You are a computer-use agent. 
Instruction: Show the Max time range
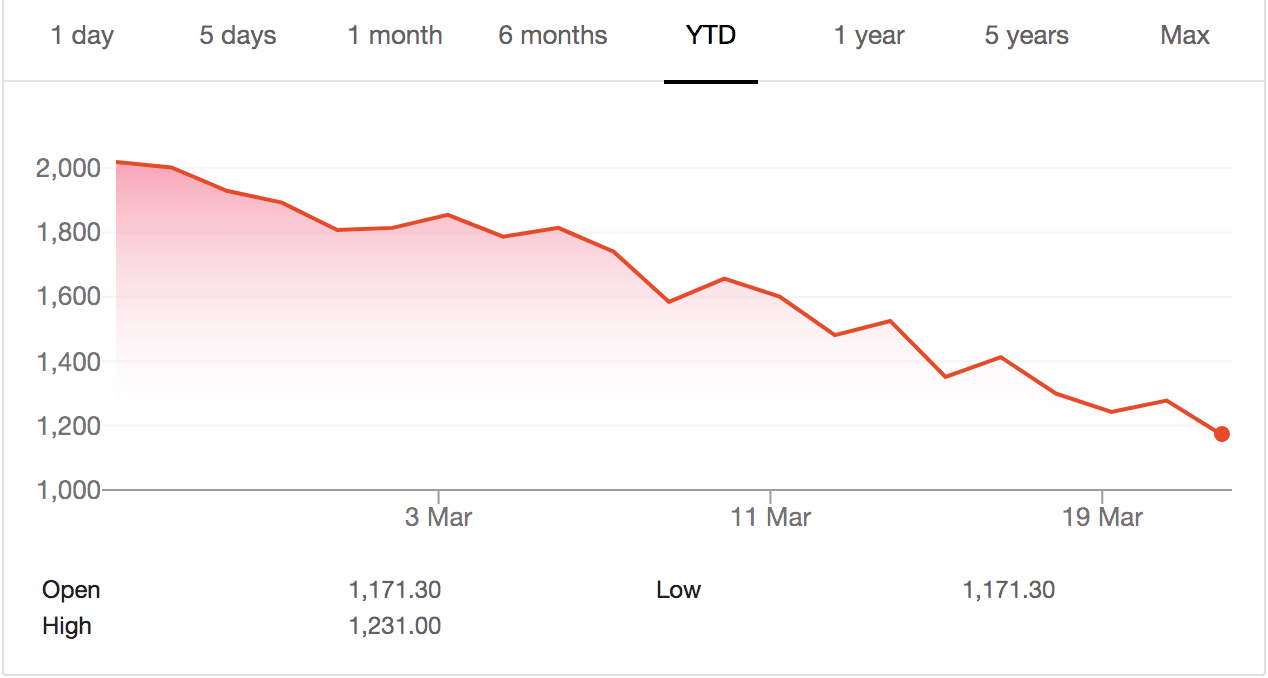[x=1185, y=36]
